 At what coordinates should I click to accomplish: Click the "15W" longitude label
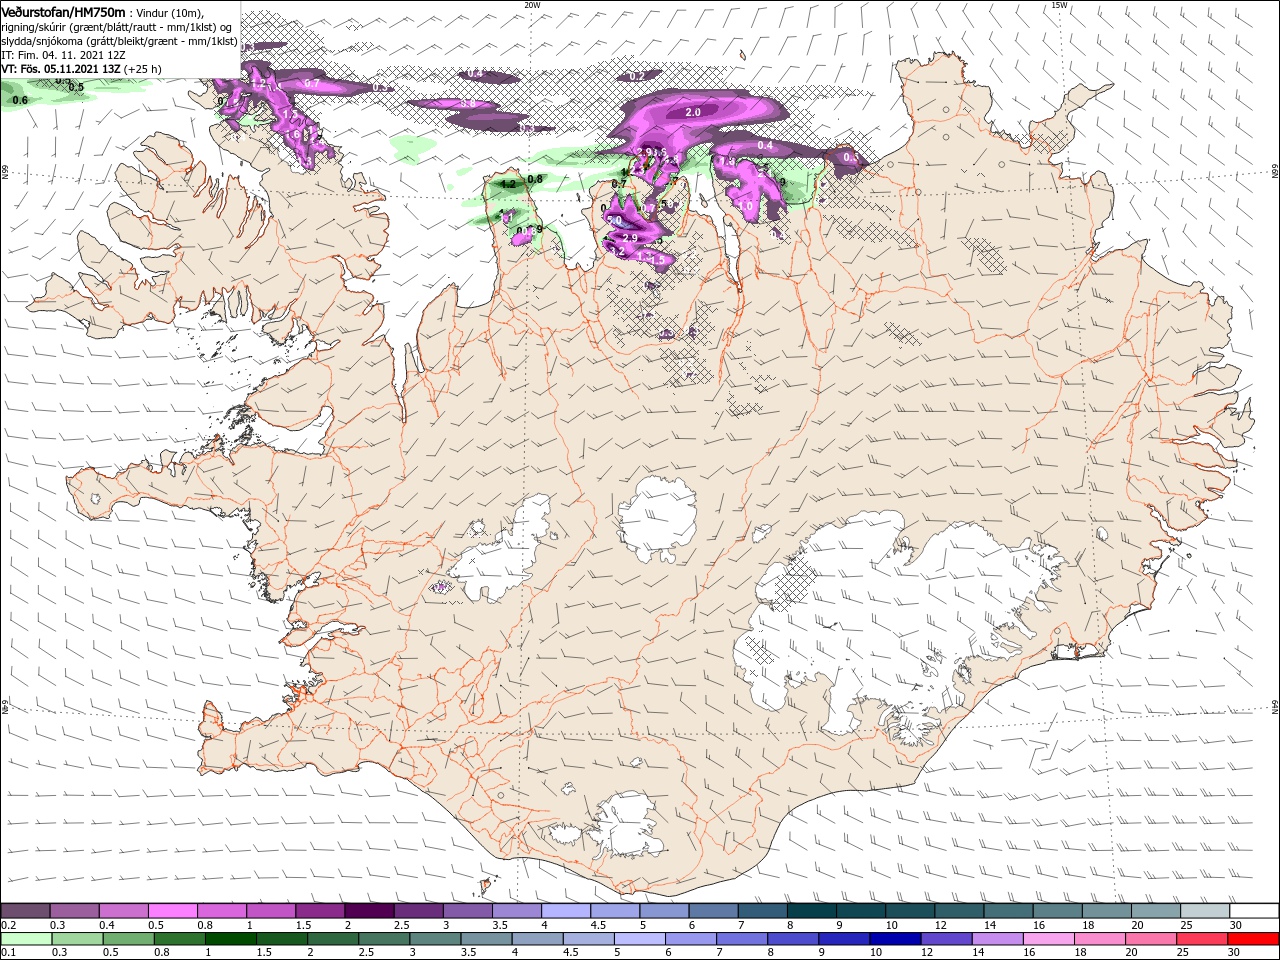click(x=1059, y=4)
